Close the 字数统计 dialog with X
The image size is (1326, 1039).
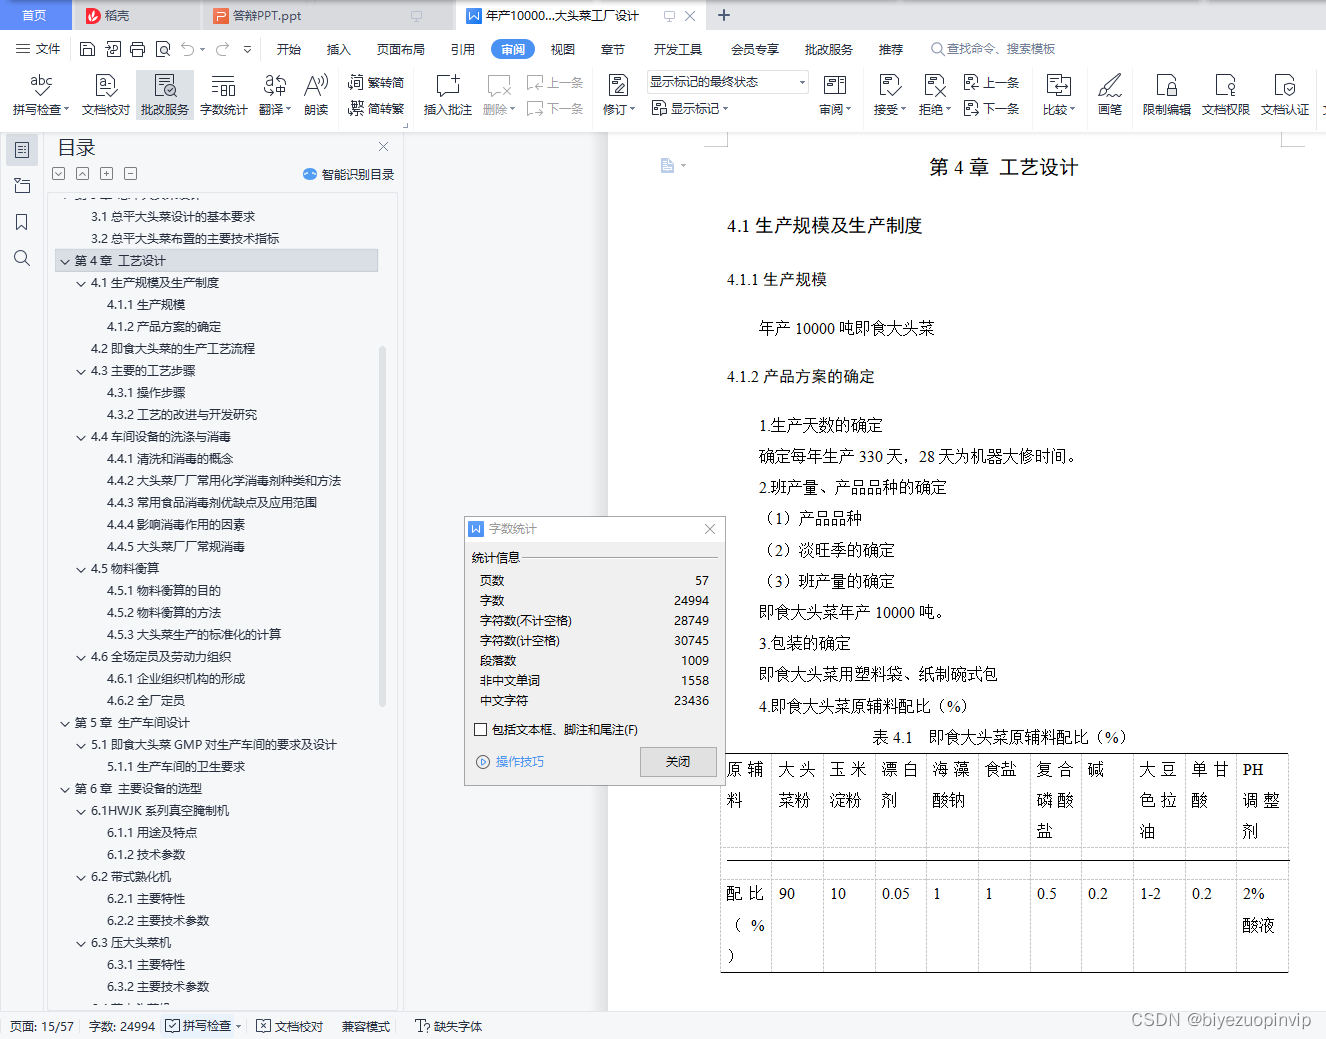(x=710, y=529)
